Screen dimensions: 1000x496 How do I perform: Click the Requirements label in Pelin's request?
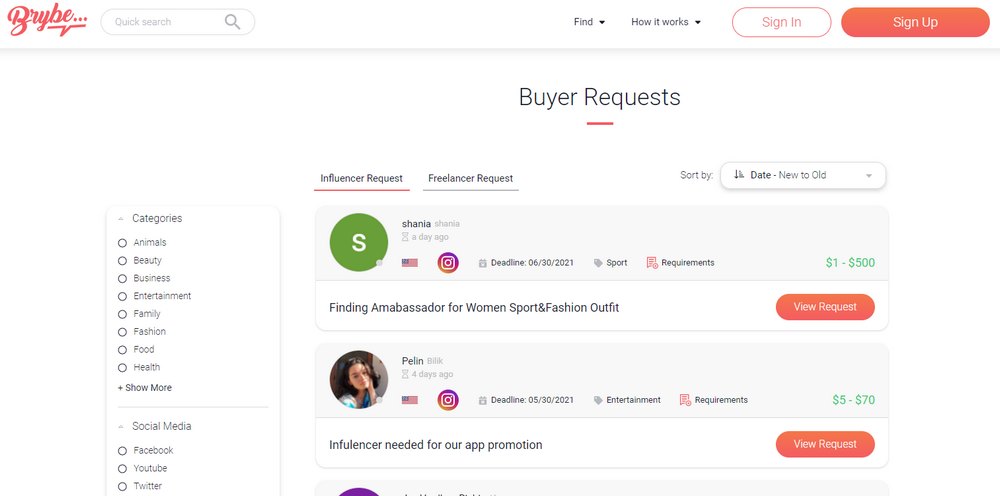pos(721,400)
